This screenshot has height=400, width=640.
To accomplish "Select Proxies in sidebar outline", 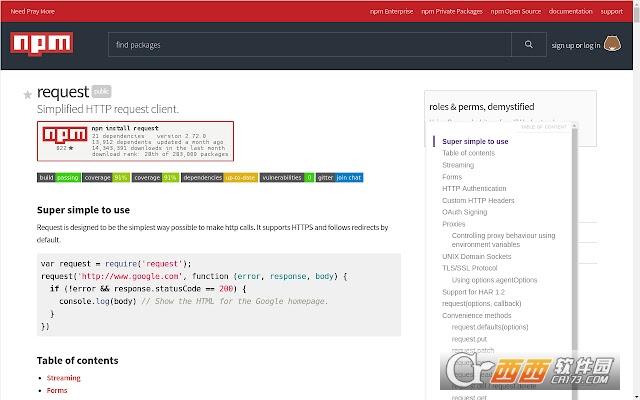I will click(x=453, y=224).
